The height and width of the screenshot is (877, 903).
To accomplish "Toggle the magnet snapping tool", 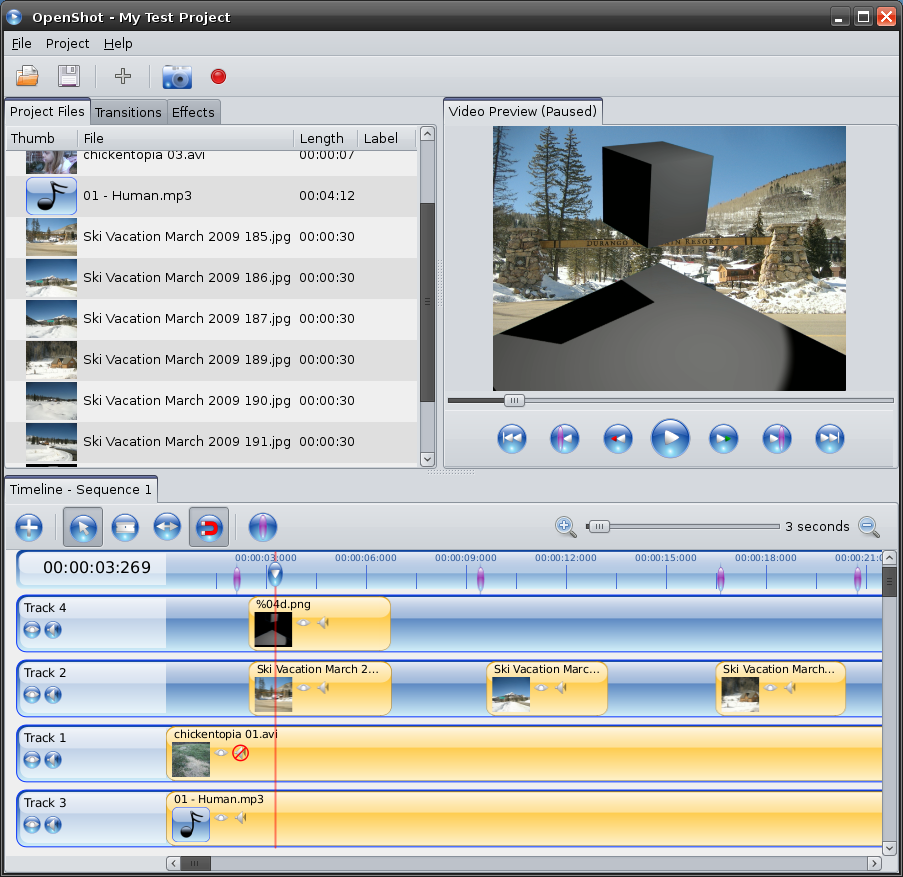I will click(x=209, y=526).
